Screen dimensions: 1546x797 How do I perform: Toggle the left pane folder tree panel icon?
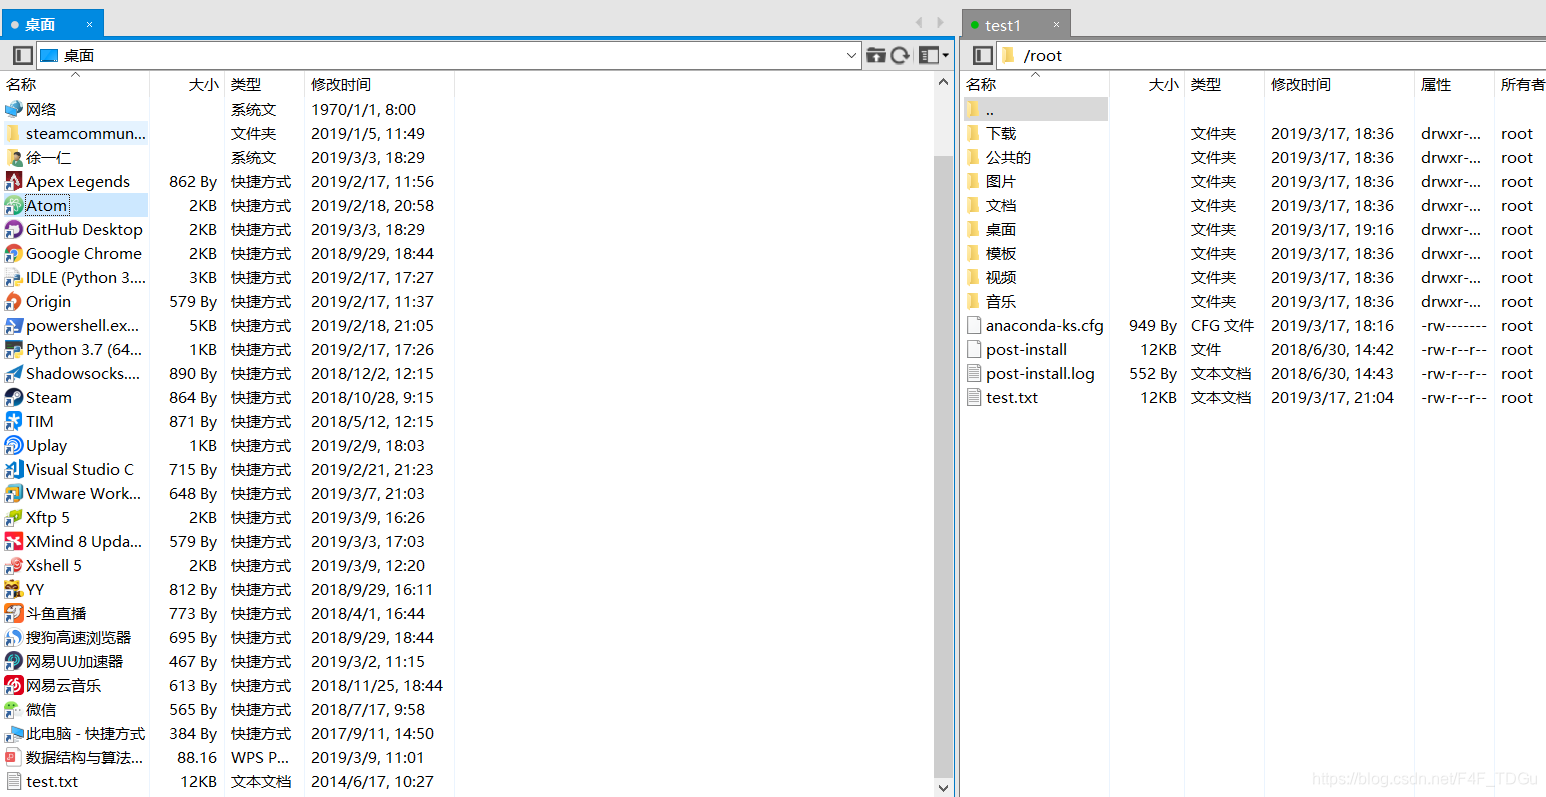point(22,55)
